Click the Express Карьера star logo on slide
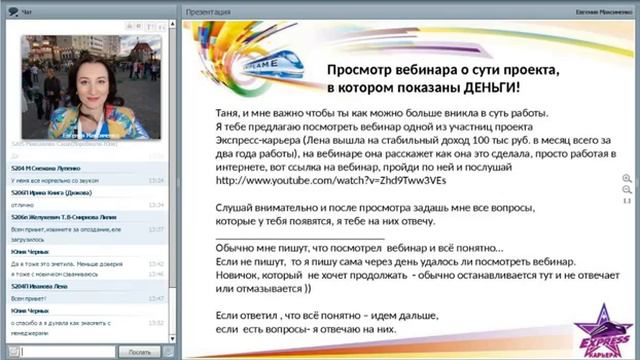The image size is (640, 360). pos(603,331)
